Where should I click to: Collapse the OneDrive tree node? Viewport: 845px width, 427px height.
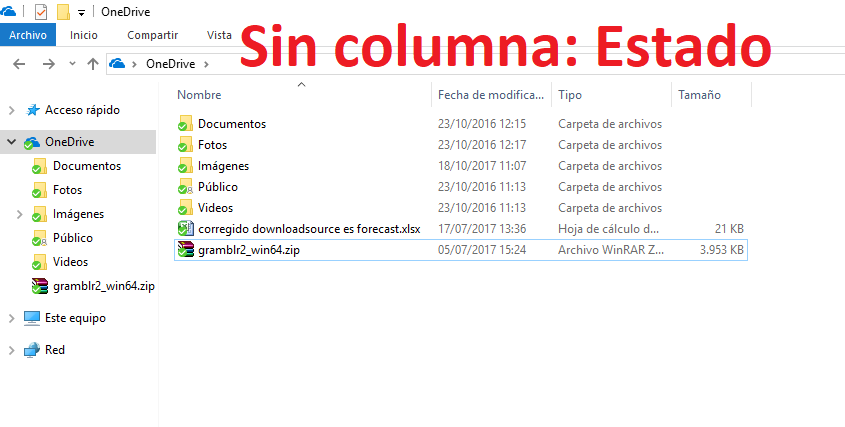pos(11,142)
